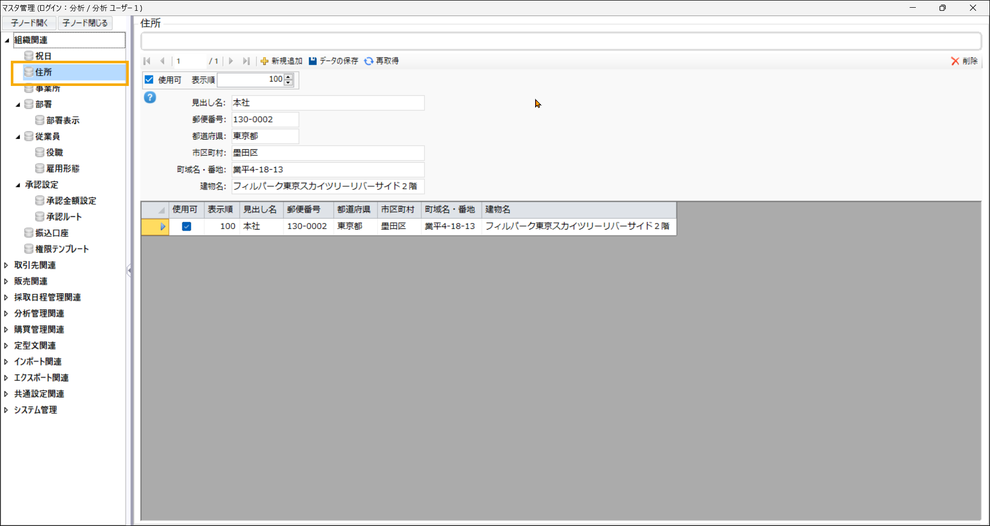Collapse the 組織関連 tree node
Screen dimensions: 990x526
(x=8, y=40)
